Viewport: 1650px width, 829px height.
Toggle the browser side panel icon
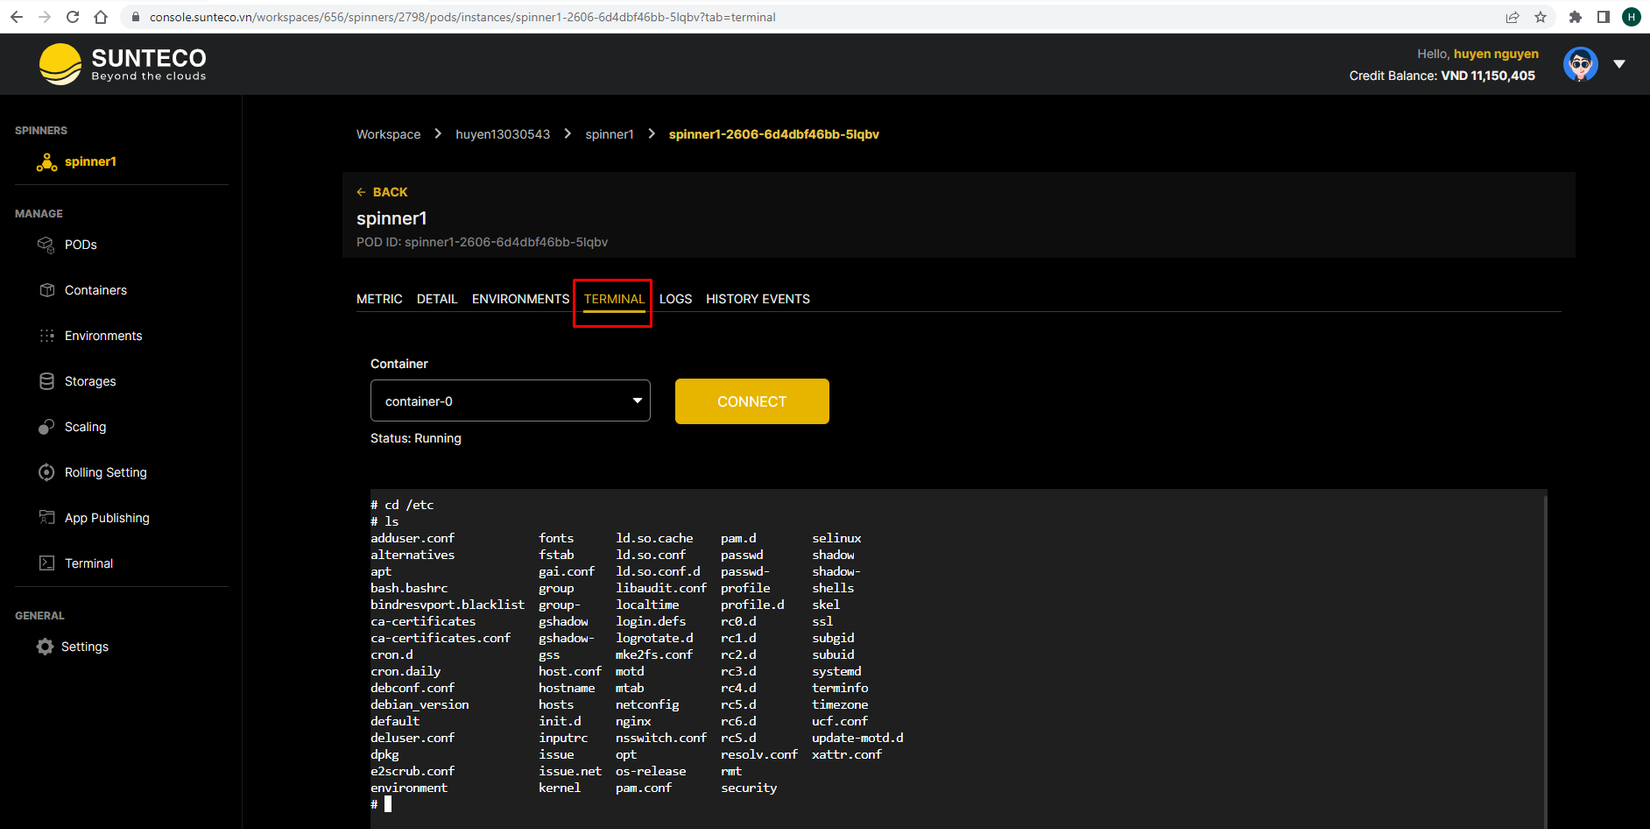point(1603,17)
